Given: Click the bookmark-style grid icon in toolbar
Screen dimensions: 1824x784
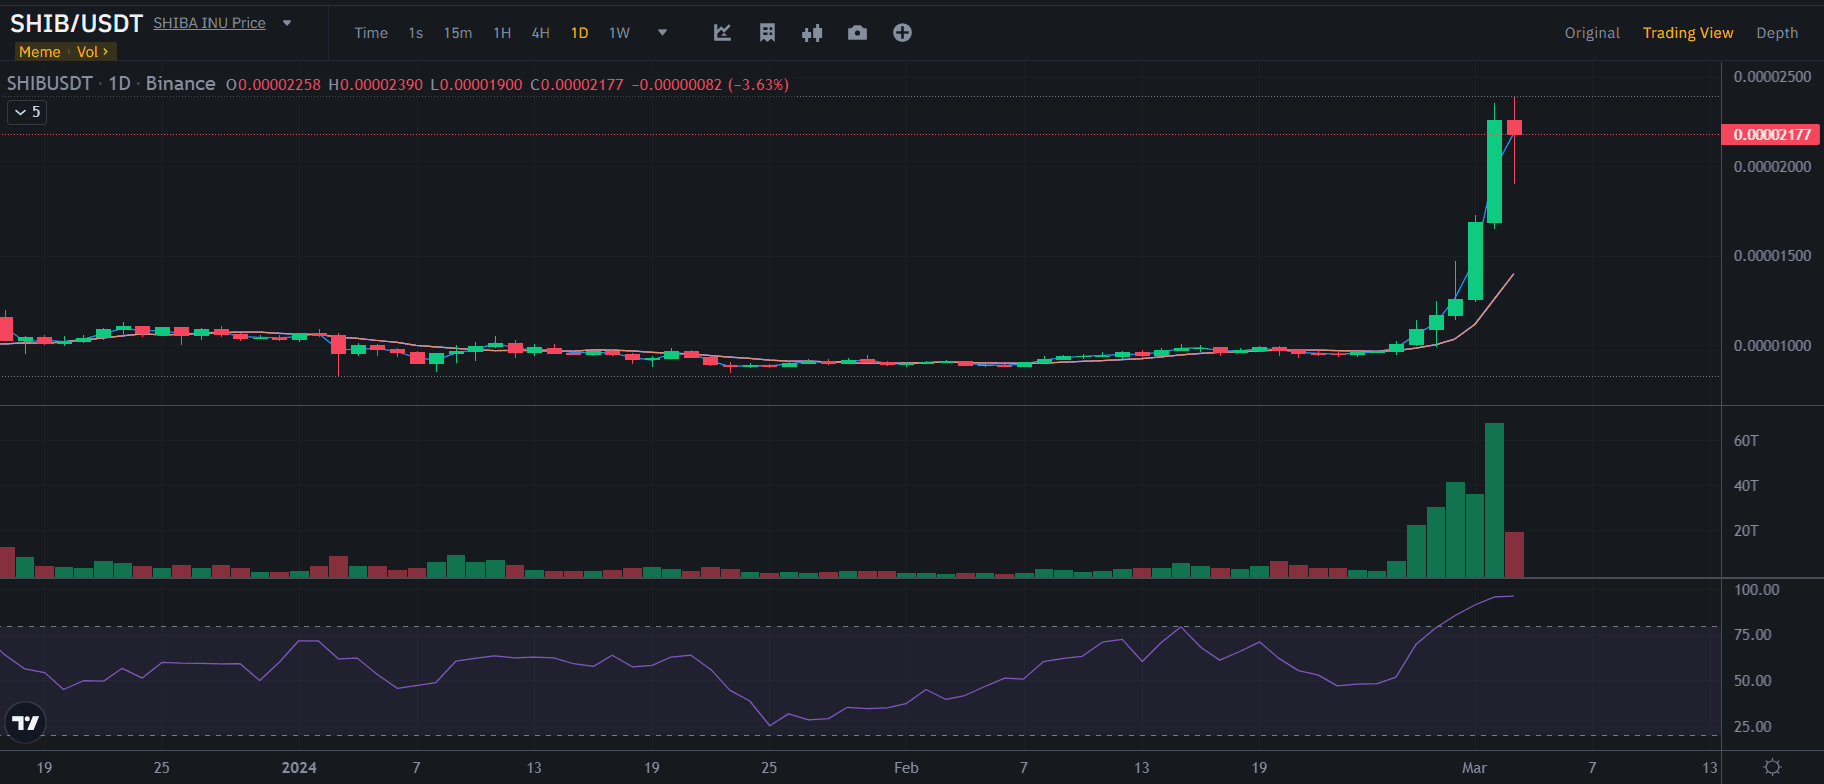Looking at the screenshot, I should coord(767,33).
